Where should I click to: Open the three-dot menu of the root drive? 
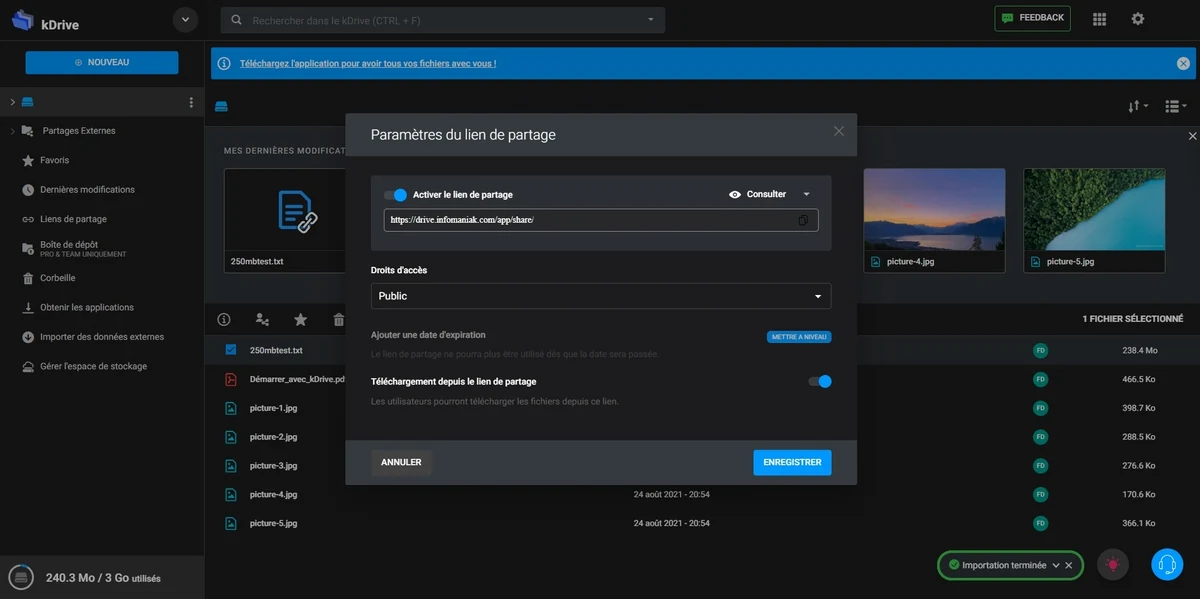coord(191,102)
